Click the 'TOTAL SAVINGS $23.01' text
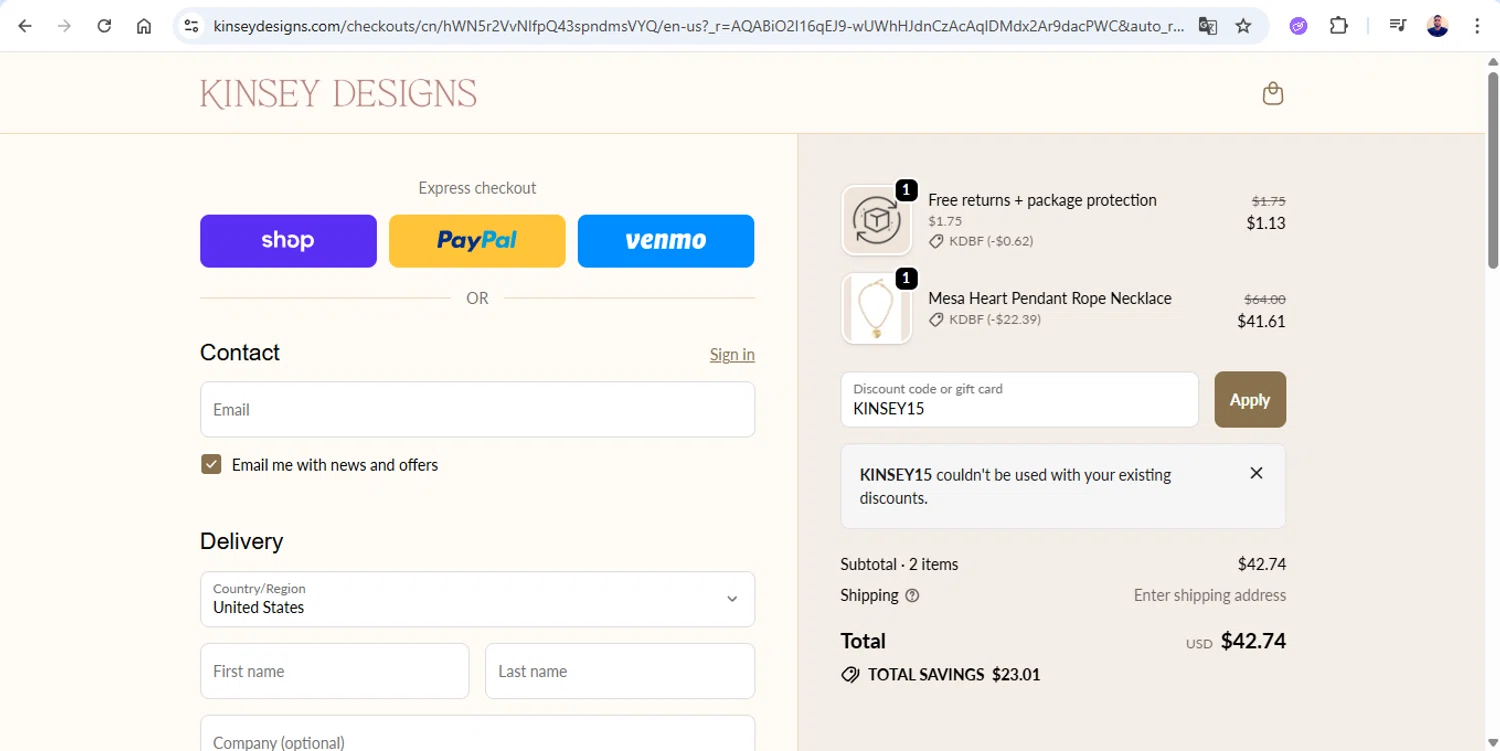 [954, 675]
